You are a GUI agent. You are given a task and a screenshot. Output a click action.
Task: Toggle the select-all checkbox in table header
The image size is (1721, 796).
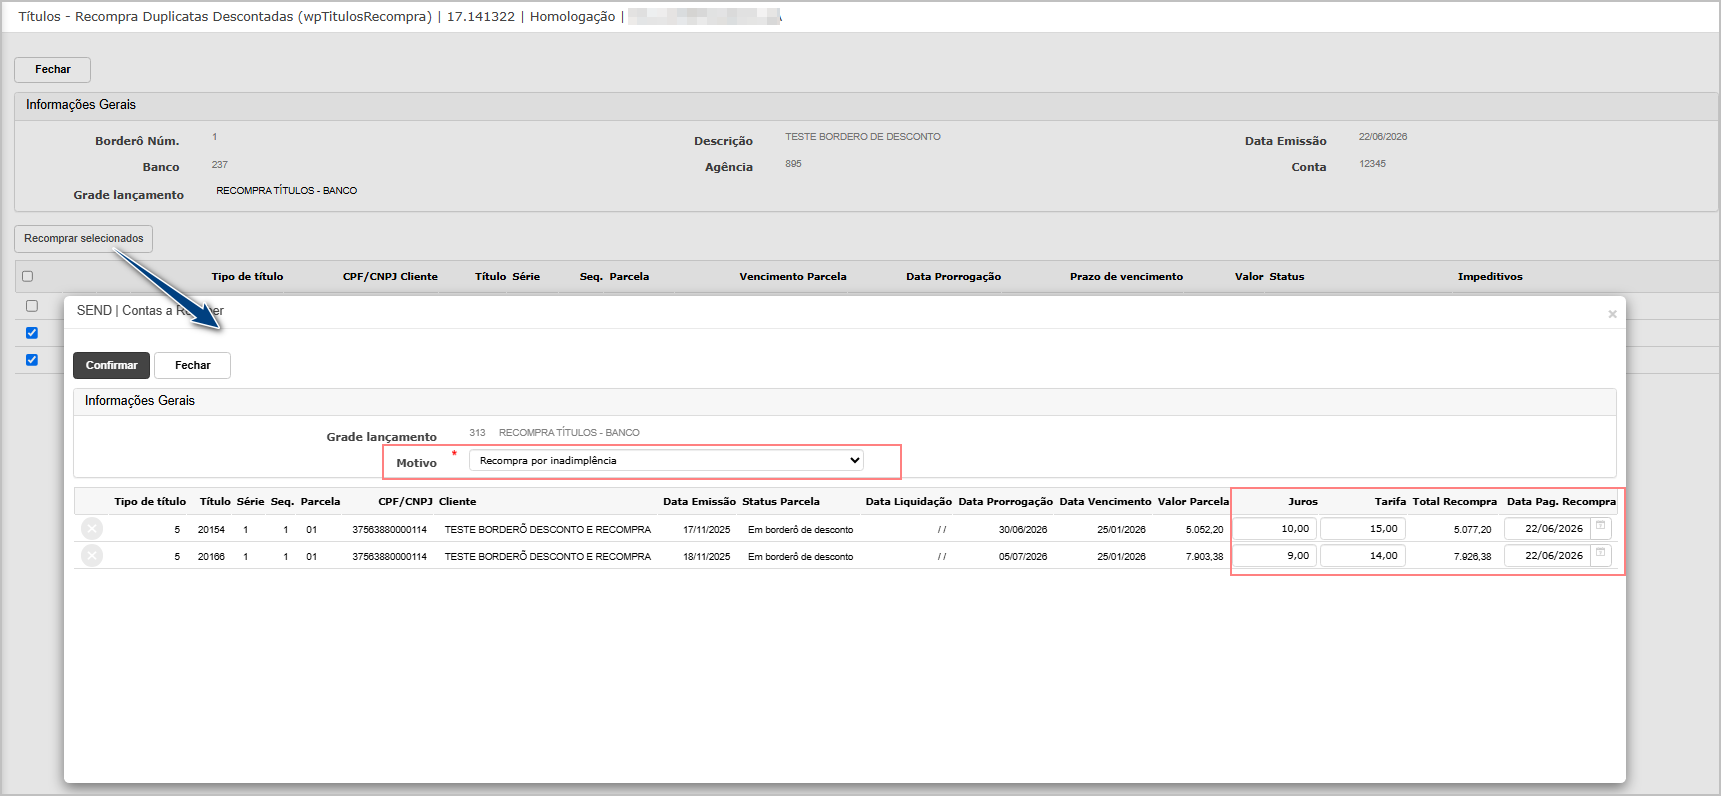tap(28, 277)
